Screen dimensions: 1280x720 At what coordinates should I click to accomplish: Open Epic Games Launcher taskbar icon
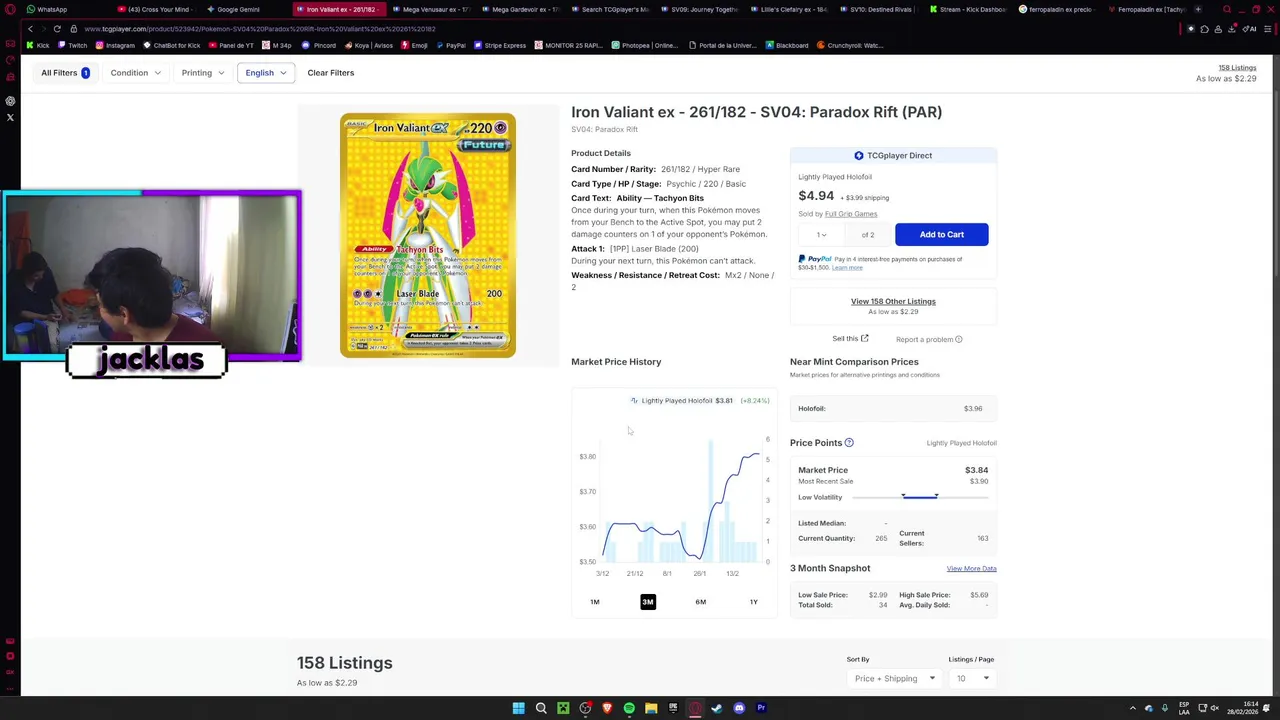click(673, 708)
